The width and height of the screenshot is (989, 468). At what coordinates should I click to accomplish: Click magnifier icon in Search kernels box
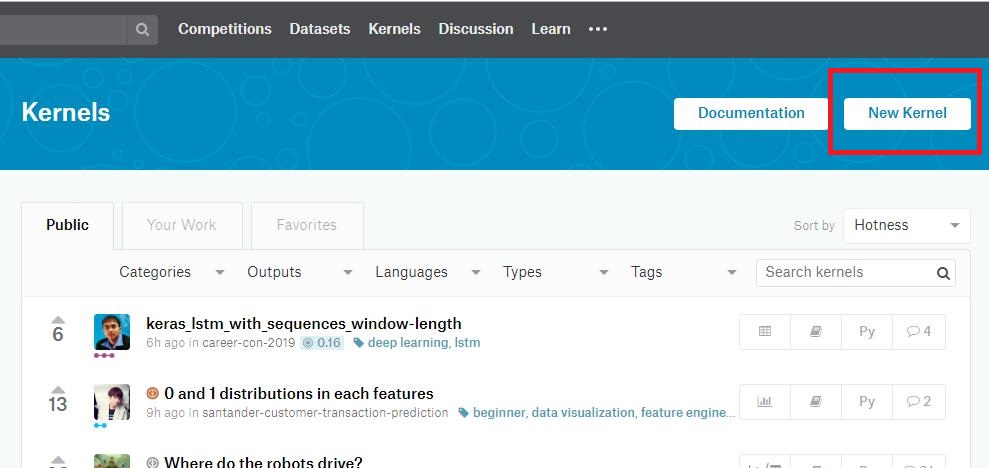tap(943, 273)
